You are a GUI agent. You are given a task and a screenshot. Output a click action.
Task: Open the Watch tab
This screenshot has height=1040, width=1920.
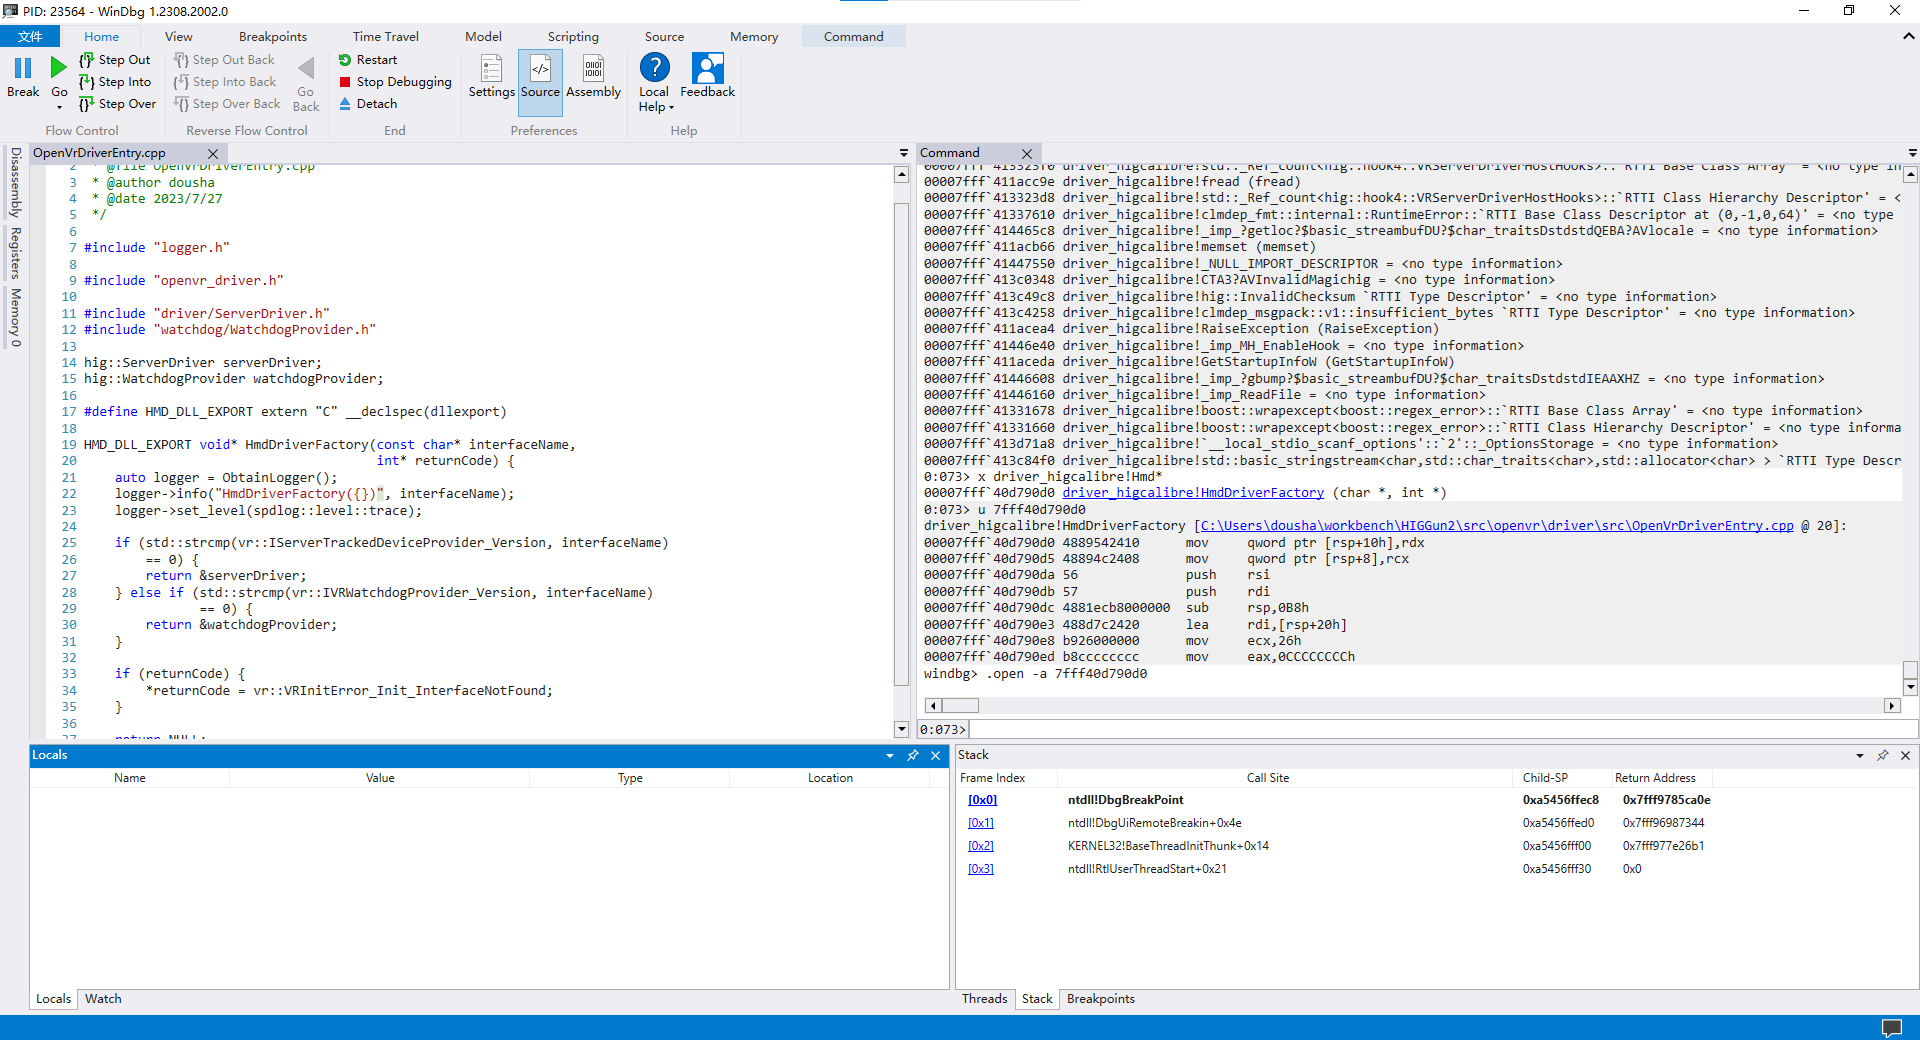103,999
